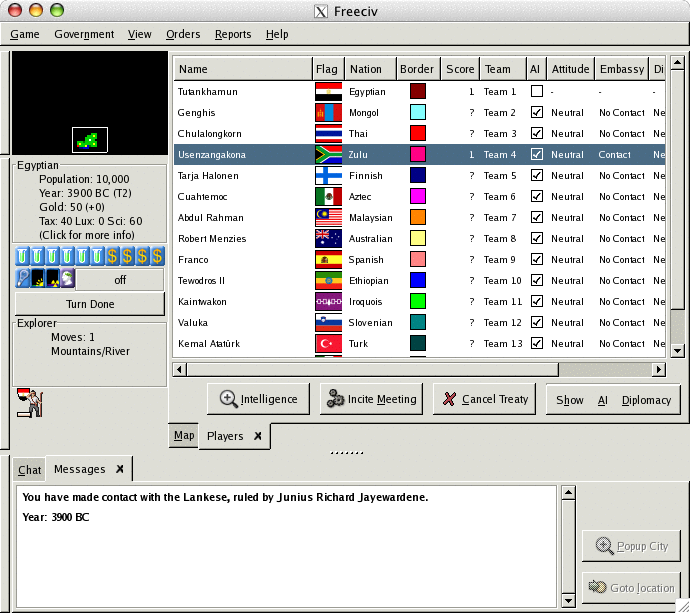The image size is (690, 613).
Task: Close the Players tab with its X
Action: coord(258,436)
